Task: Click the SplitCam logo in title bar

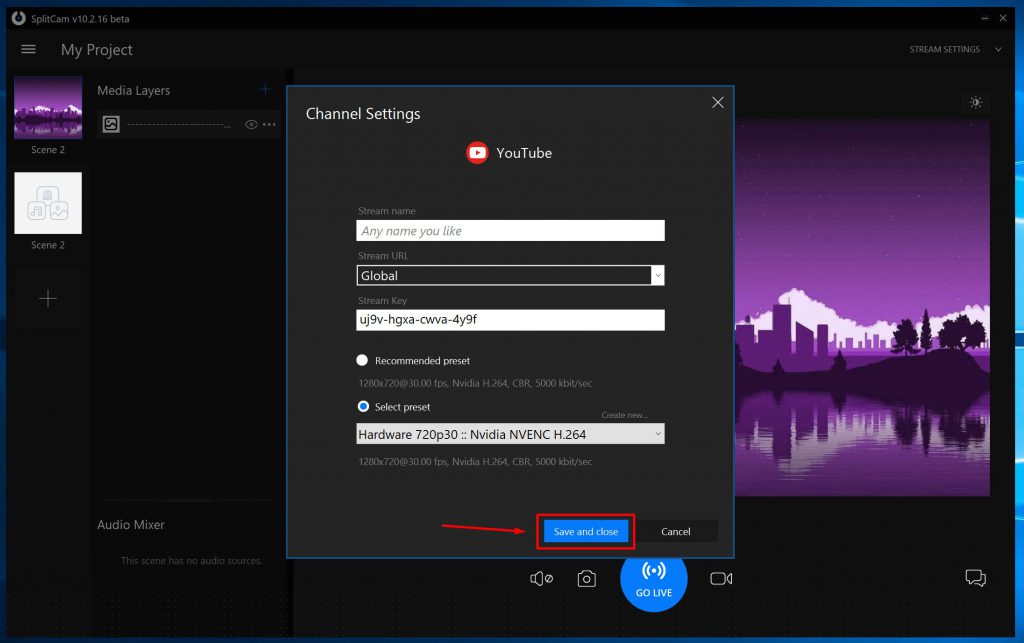Action: click(18, 18)
